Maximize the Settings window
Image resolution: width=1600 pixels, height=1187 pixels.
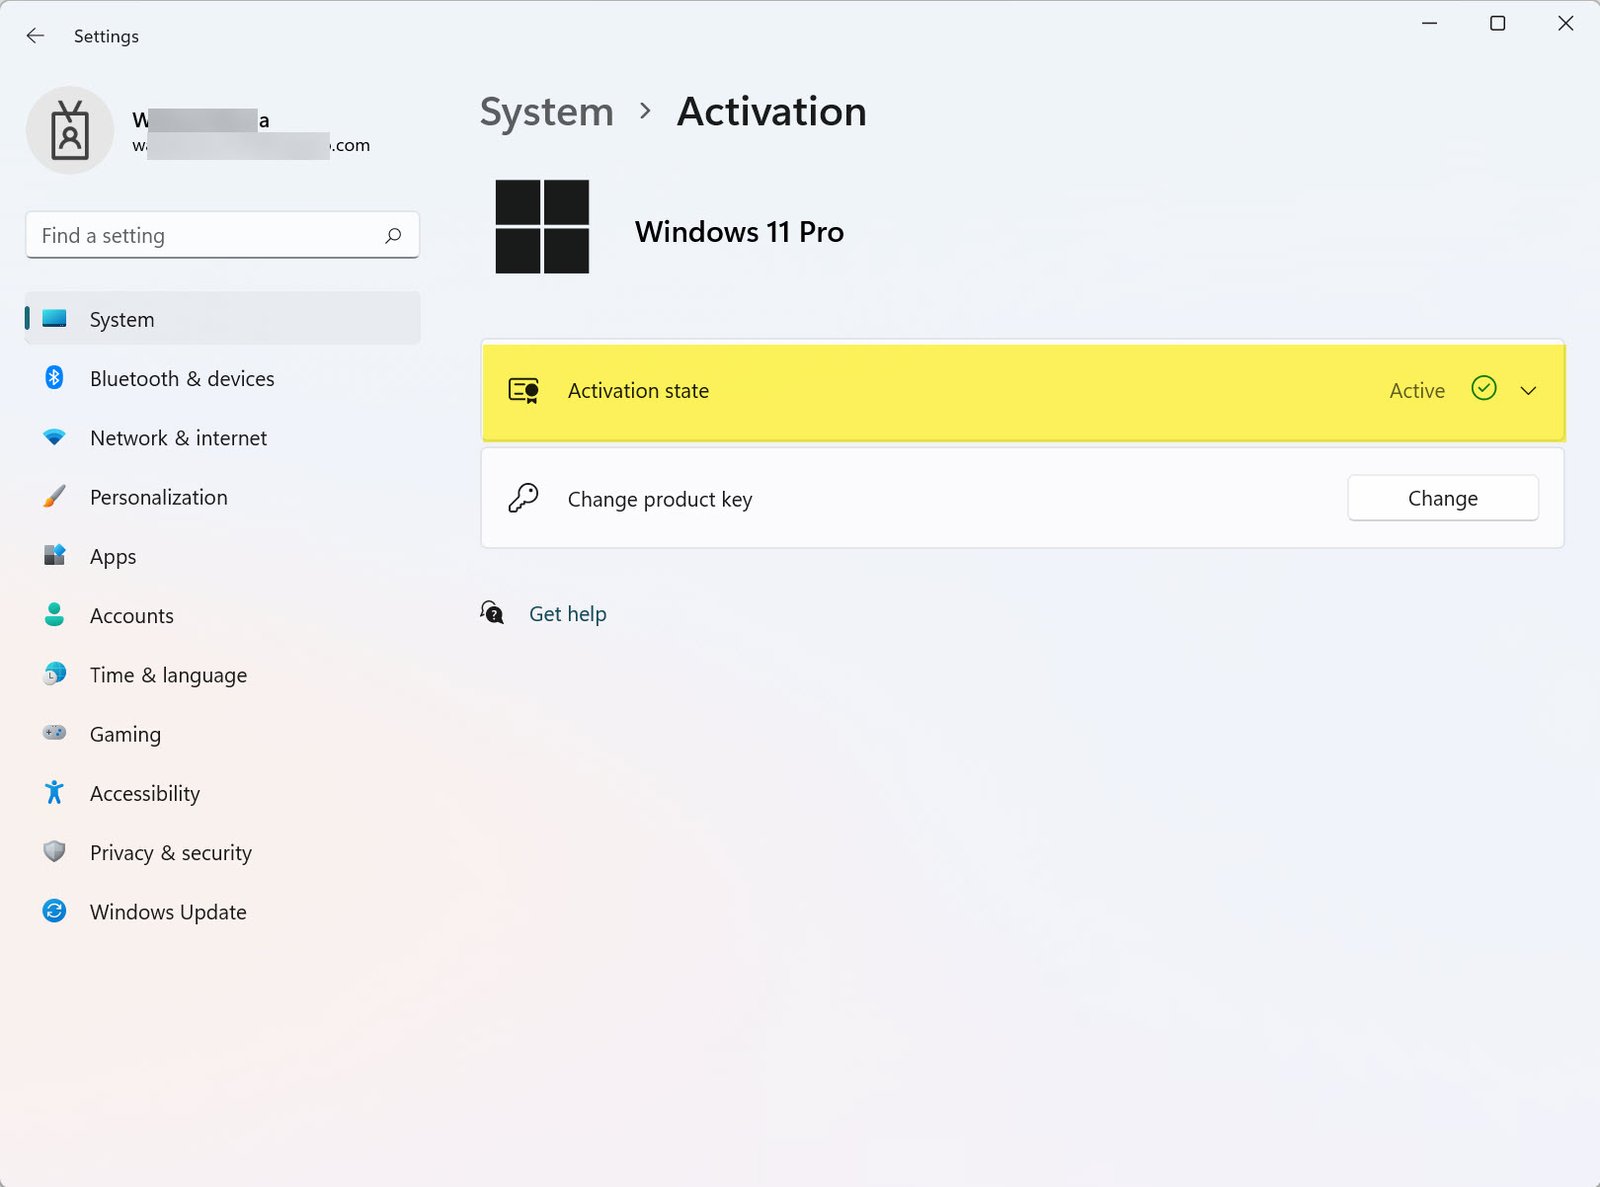point(1497,23)
